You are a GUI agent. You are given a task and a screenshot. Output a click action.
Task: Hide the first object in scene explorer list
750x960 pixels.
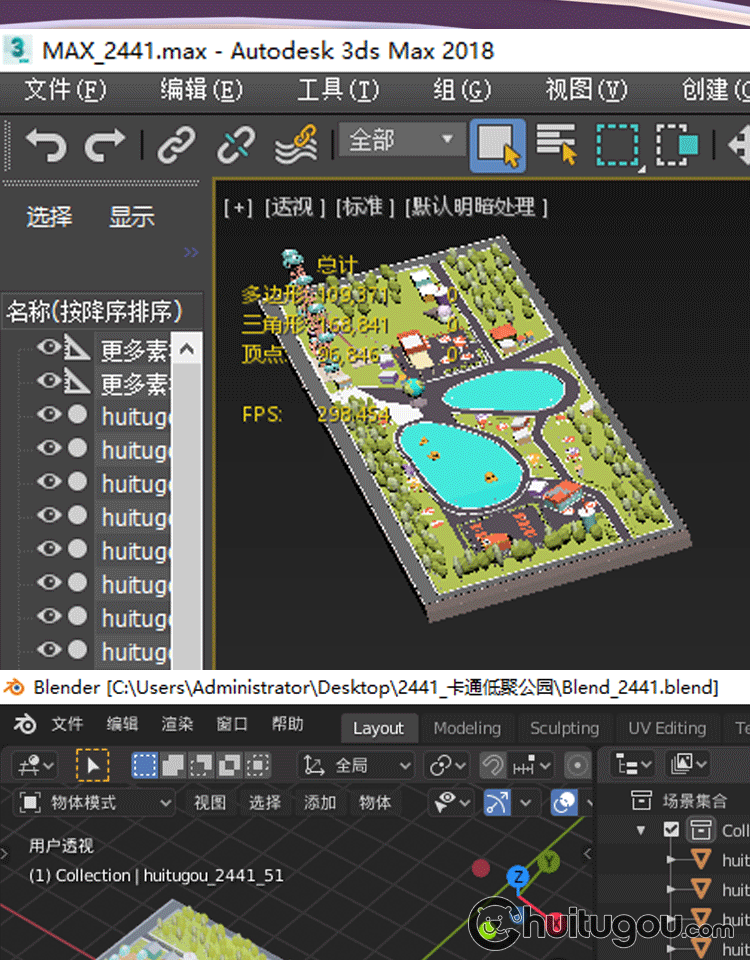49,348
